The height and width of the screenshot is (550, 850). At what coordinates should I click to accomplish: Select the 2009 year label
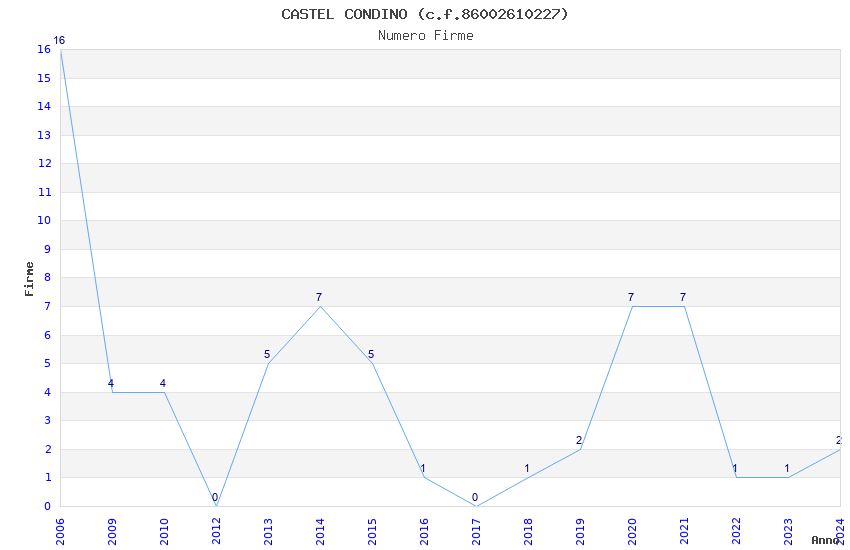click(112, 532)
